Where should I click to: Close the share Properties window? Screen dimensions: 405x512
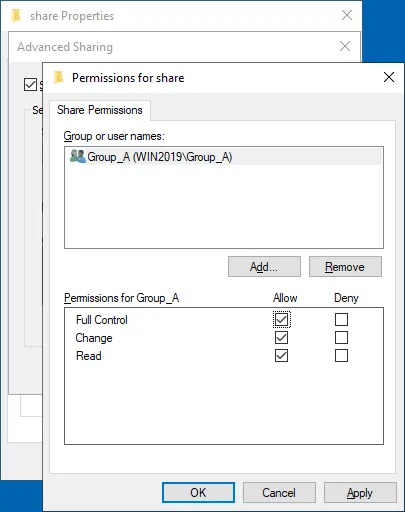pos(347,15)
